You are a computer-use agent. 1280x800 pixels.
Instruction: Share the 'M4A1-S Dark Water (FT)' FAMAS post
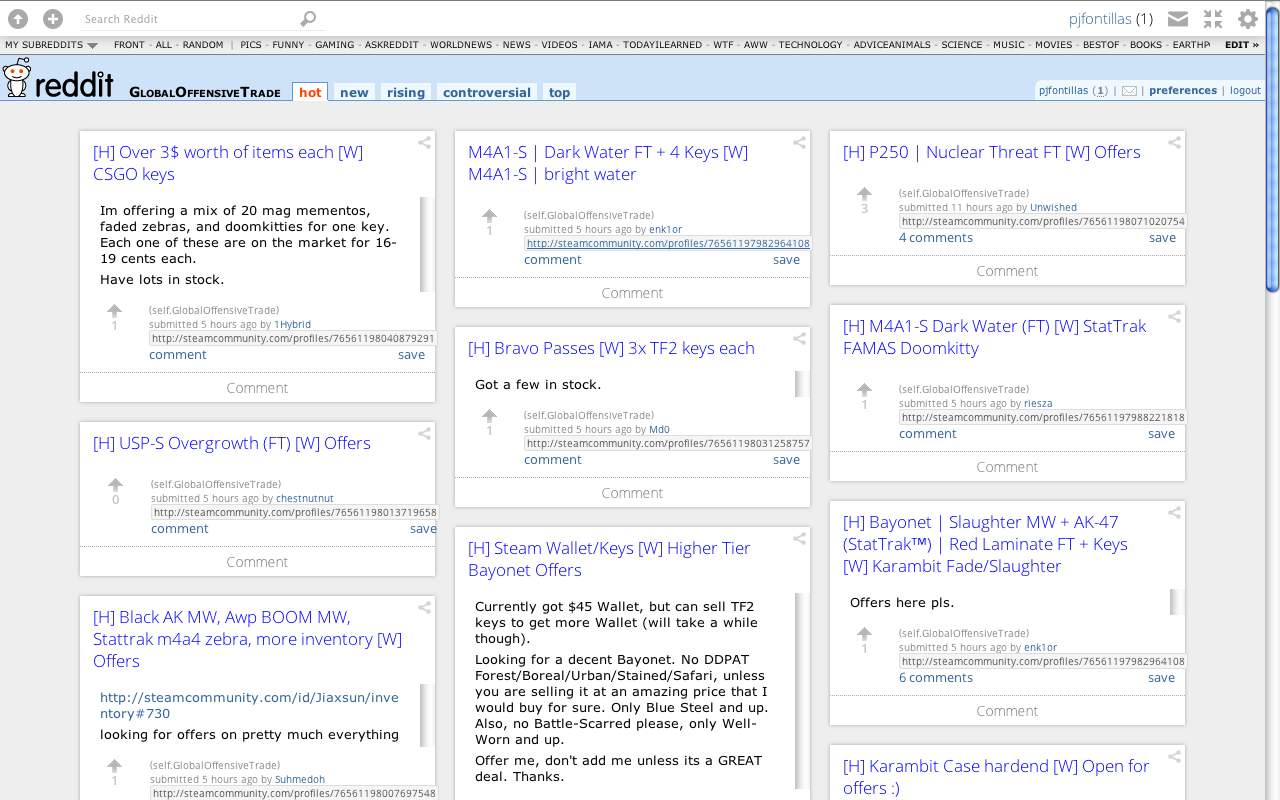pyautogui.click(x=1174, y=317)
